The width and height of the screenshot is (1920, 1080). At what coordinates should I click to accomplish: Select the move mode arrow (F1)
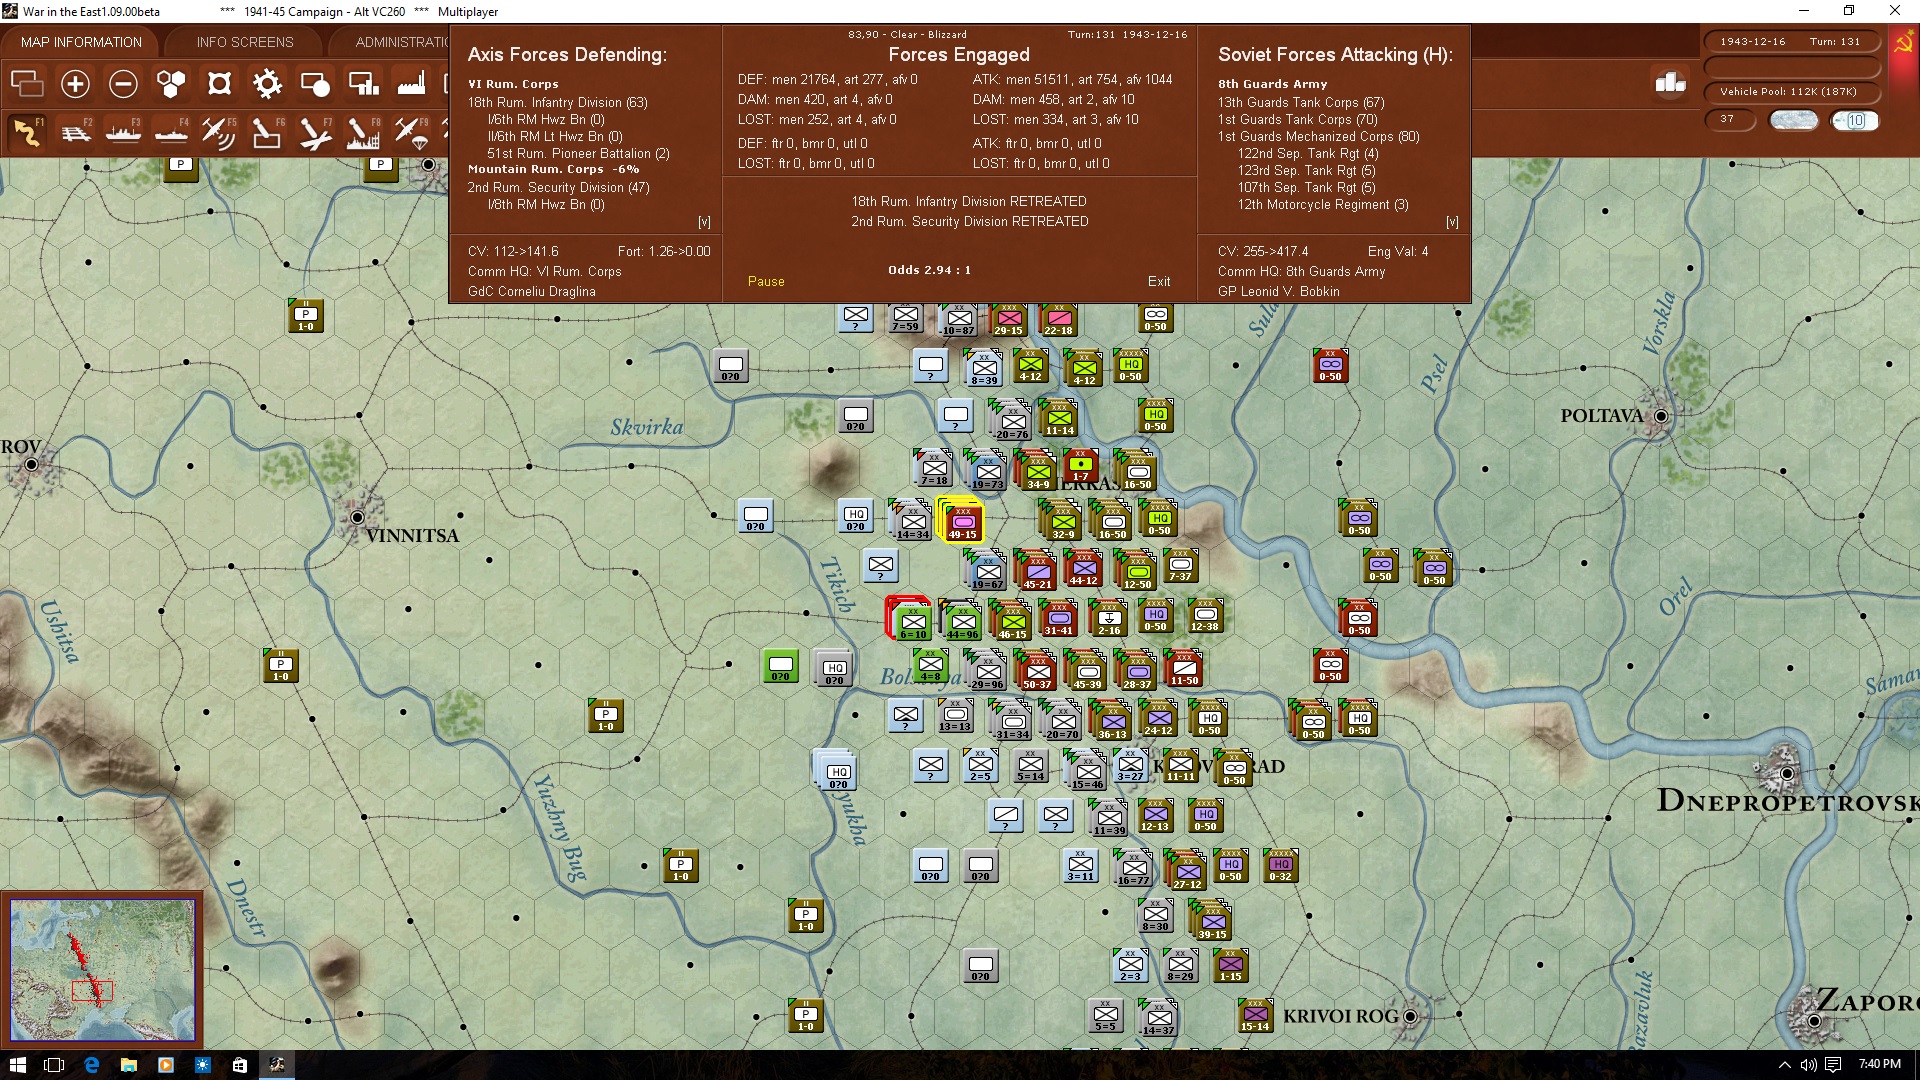click(28, 133)
